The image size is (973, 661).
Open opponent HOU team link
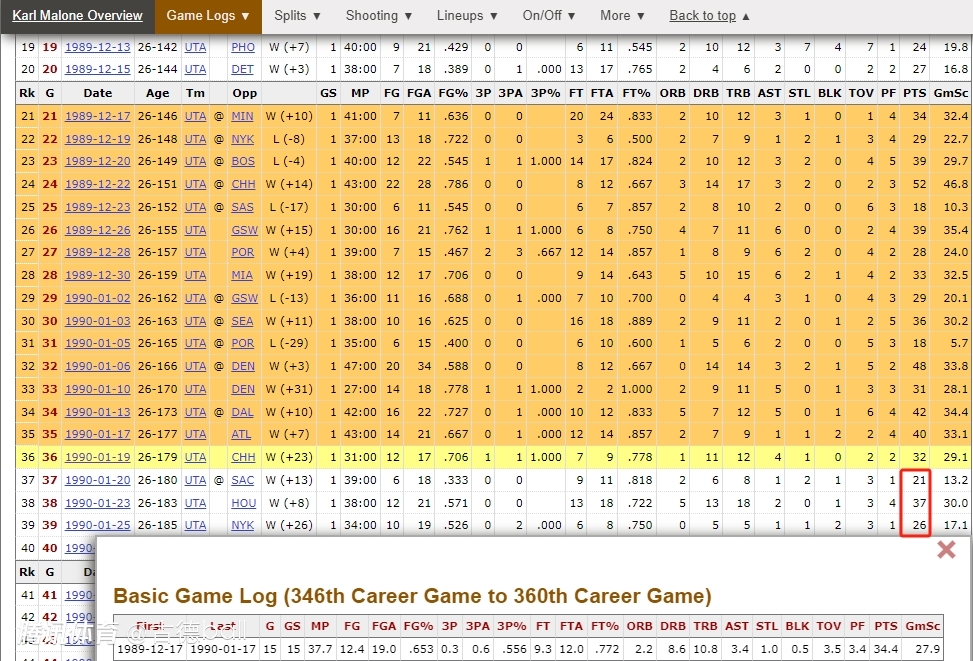click(x=243, y=503)
